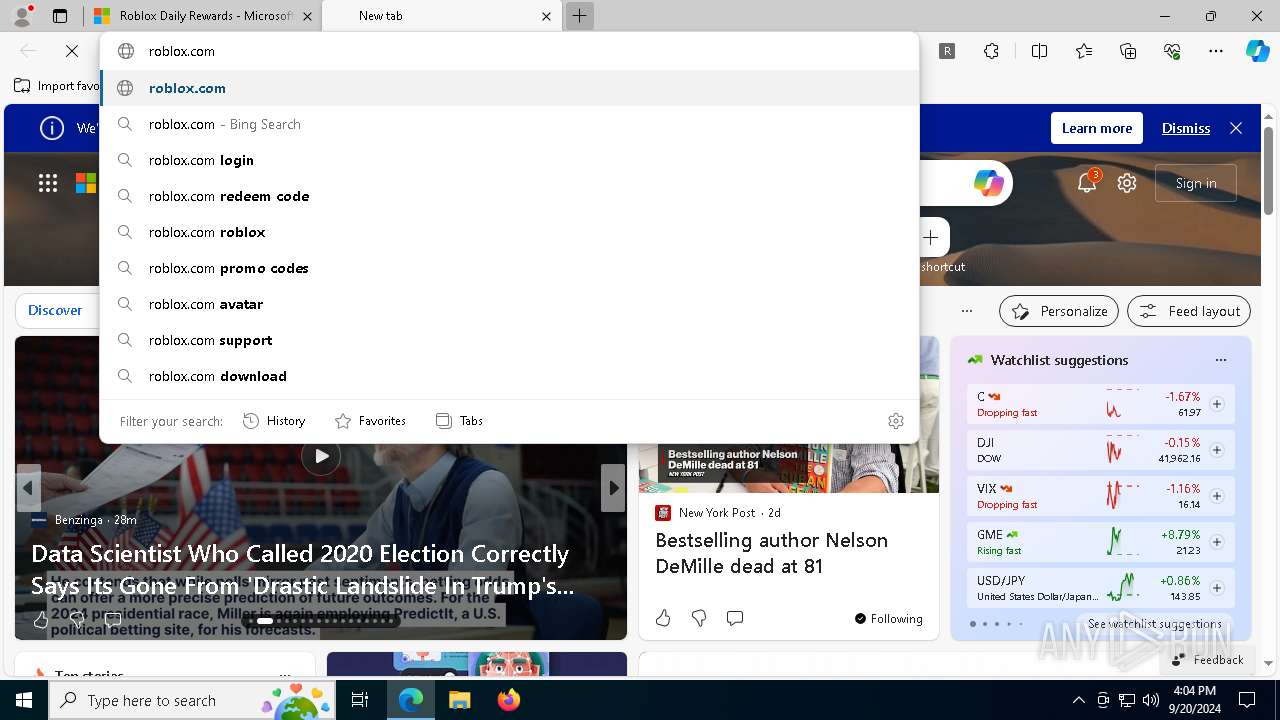Open a new browser tab

(x=579, y=16)
